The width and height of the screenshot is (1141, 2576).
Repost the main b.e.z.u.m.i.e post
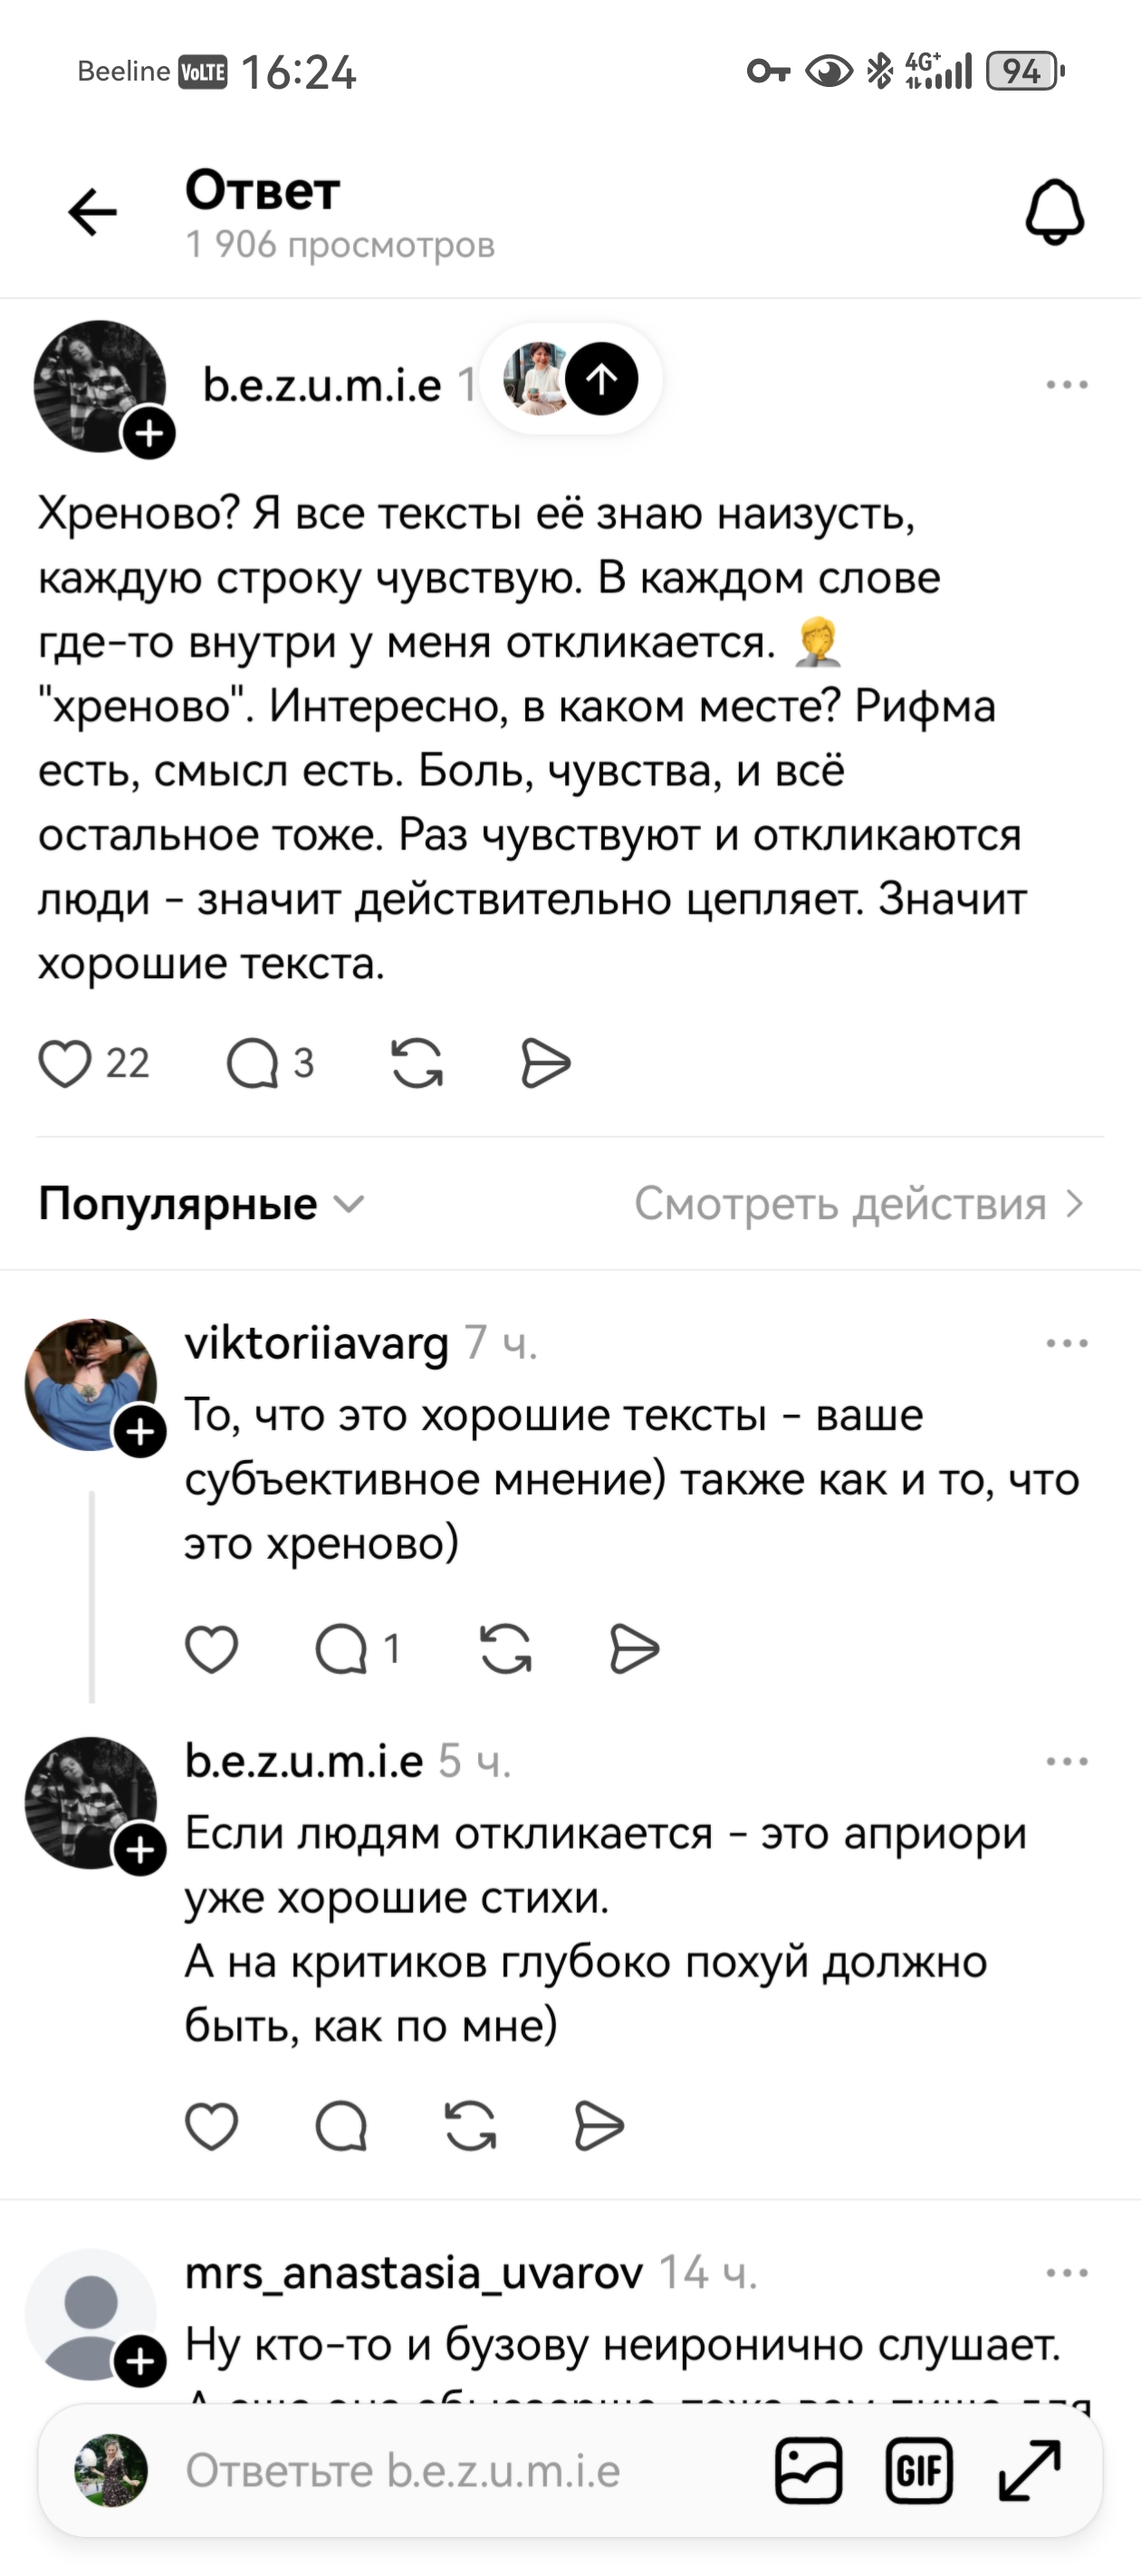(417, 1063)
